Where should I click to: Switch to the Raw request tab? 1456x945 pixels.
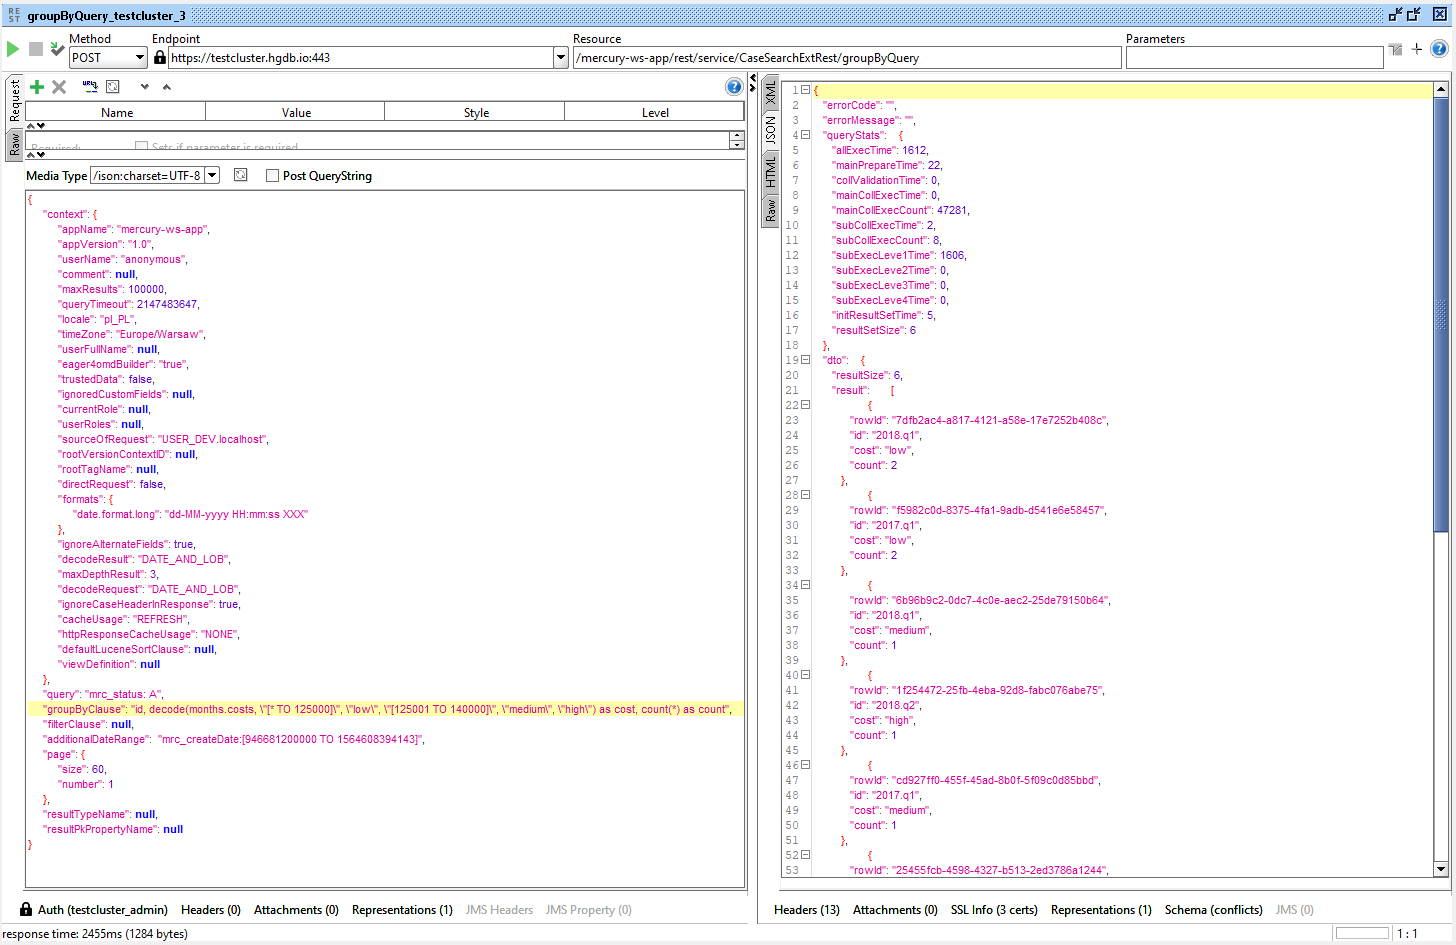pyautogui.click(x=15, y=146)
